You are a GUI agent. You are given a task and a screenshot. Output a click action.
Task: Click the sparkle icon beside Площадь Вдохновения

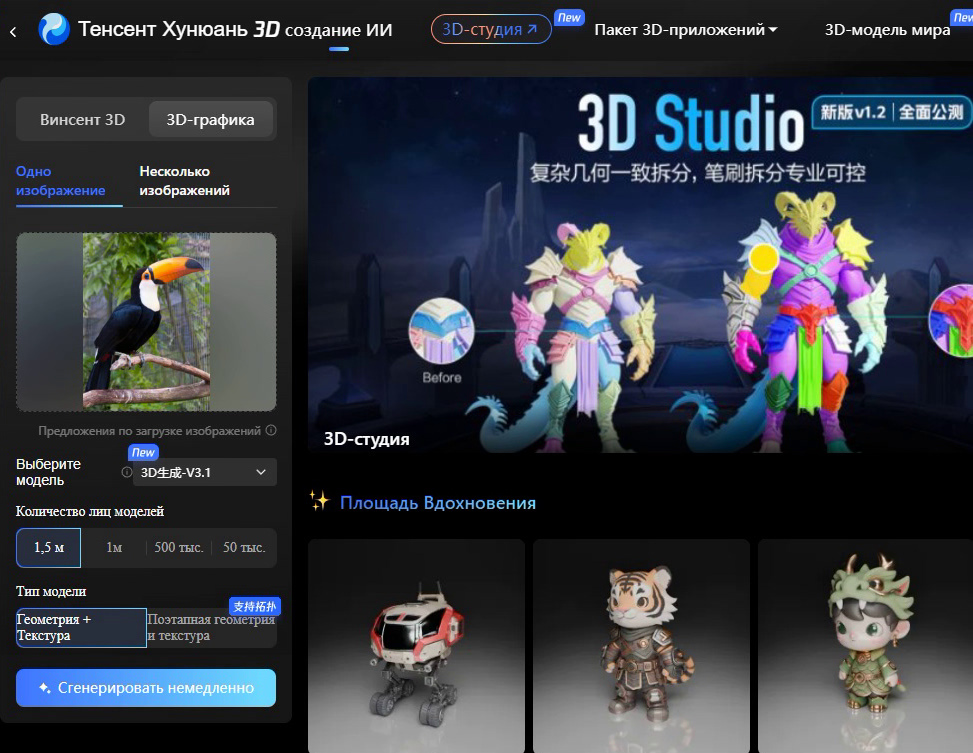click(320, 501)
